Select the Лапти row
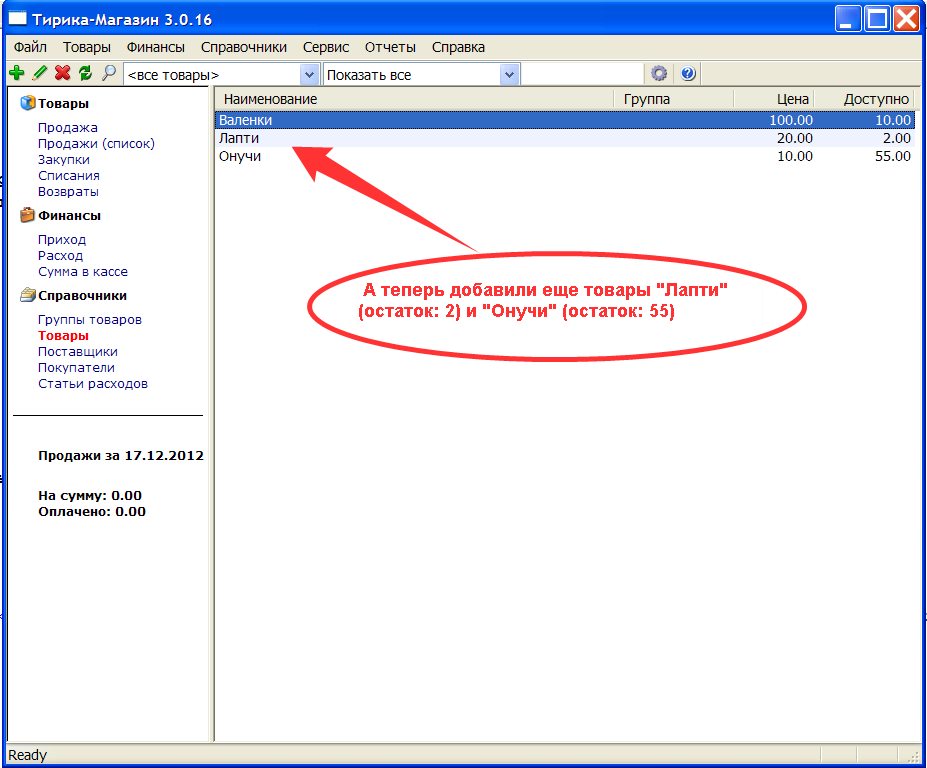Viewport: 927px width, 768px height. click(565, 138)
